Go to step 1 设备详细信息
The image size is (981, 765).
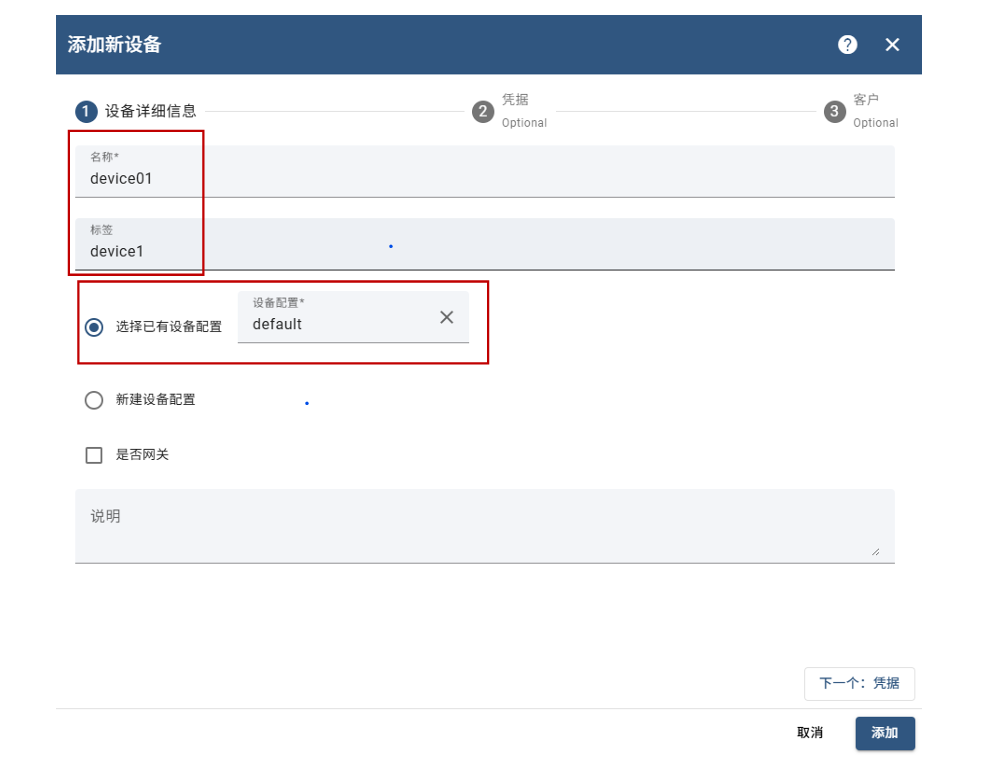136,111
